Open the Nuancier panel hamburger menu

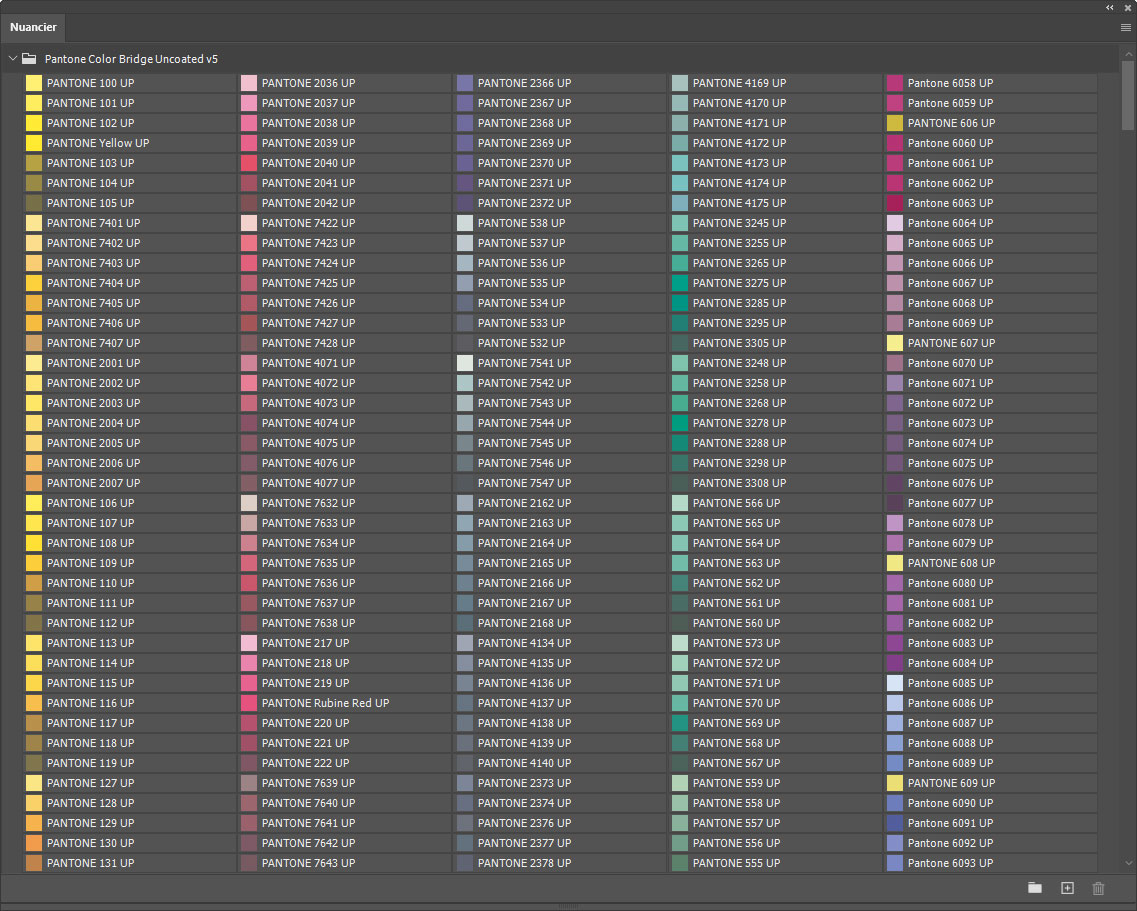(1125, 28)
